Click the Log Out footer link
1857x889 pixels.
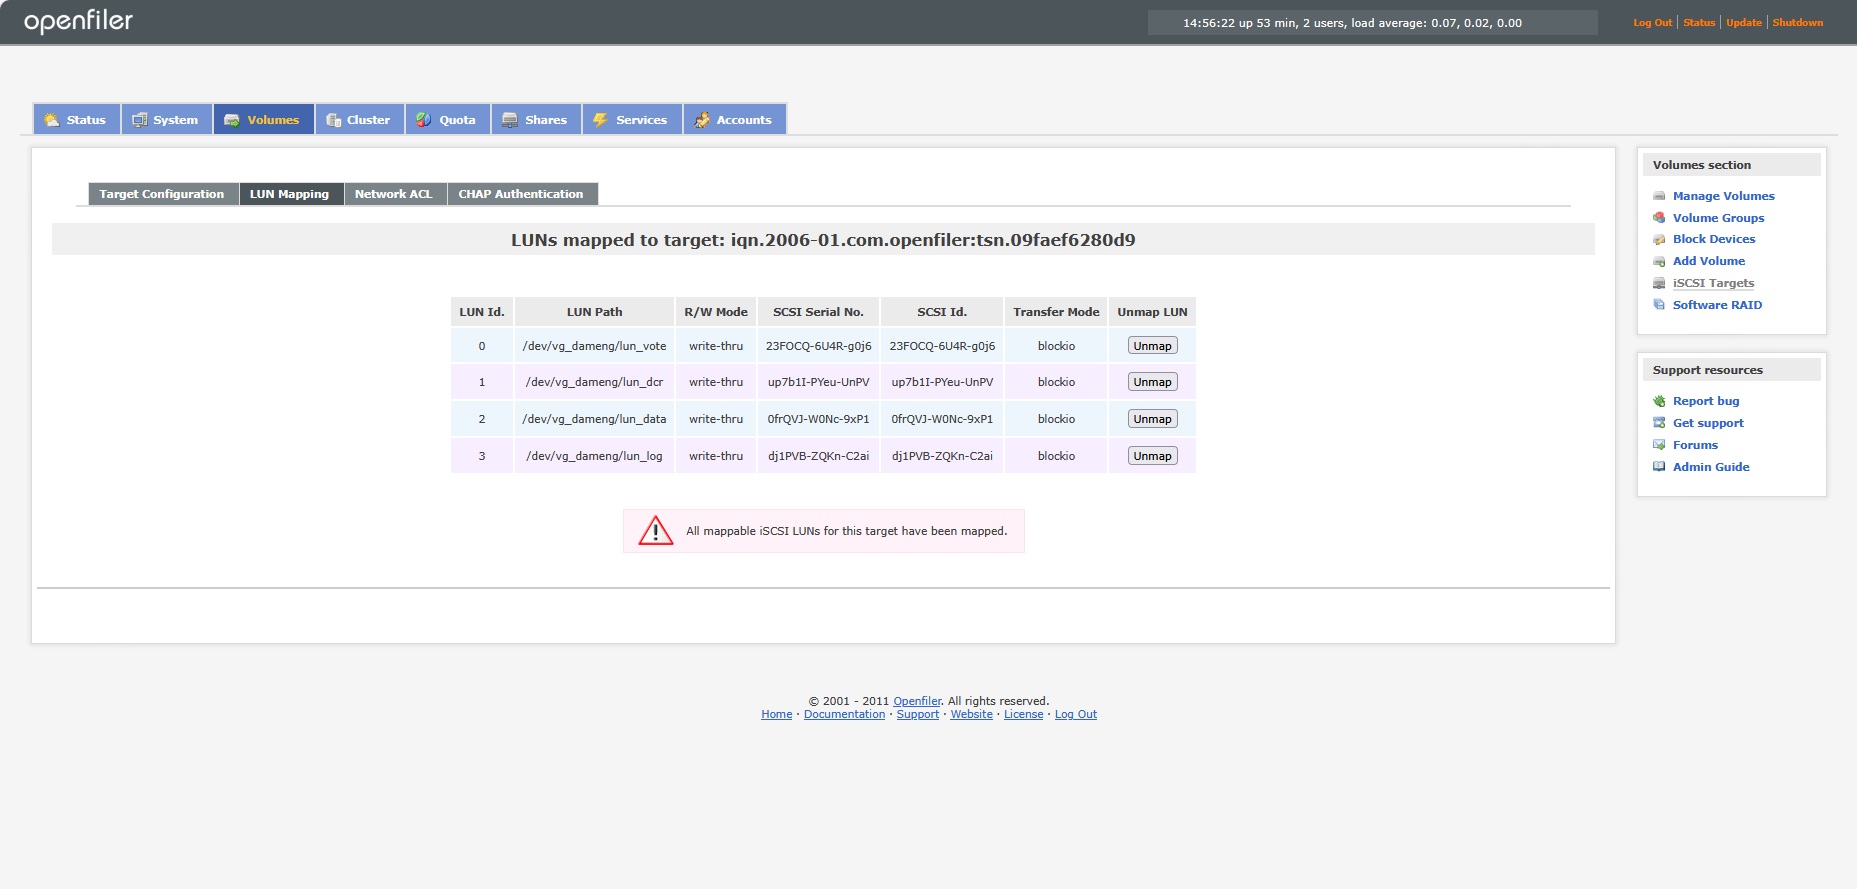click(x=1075, y=714)
